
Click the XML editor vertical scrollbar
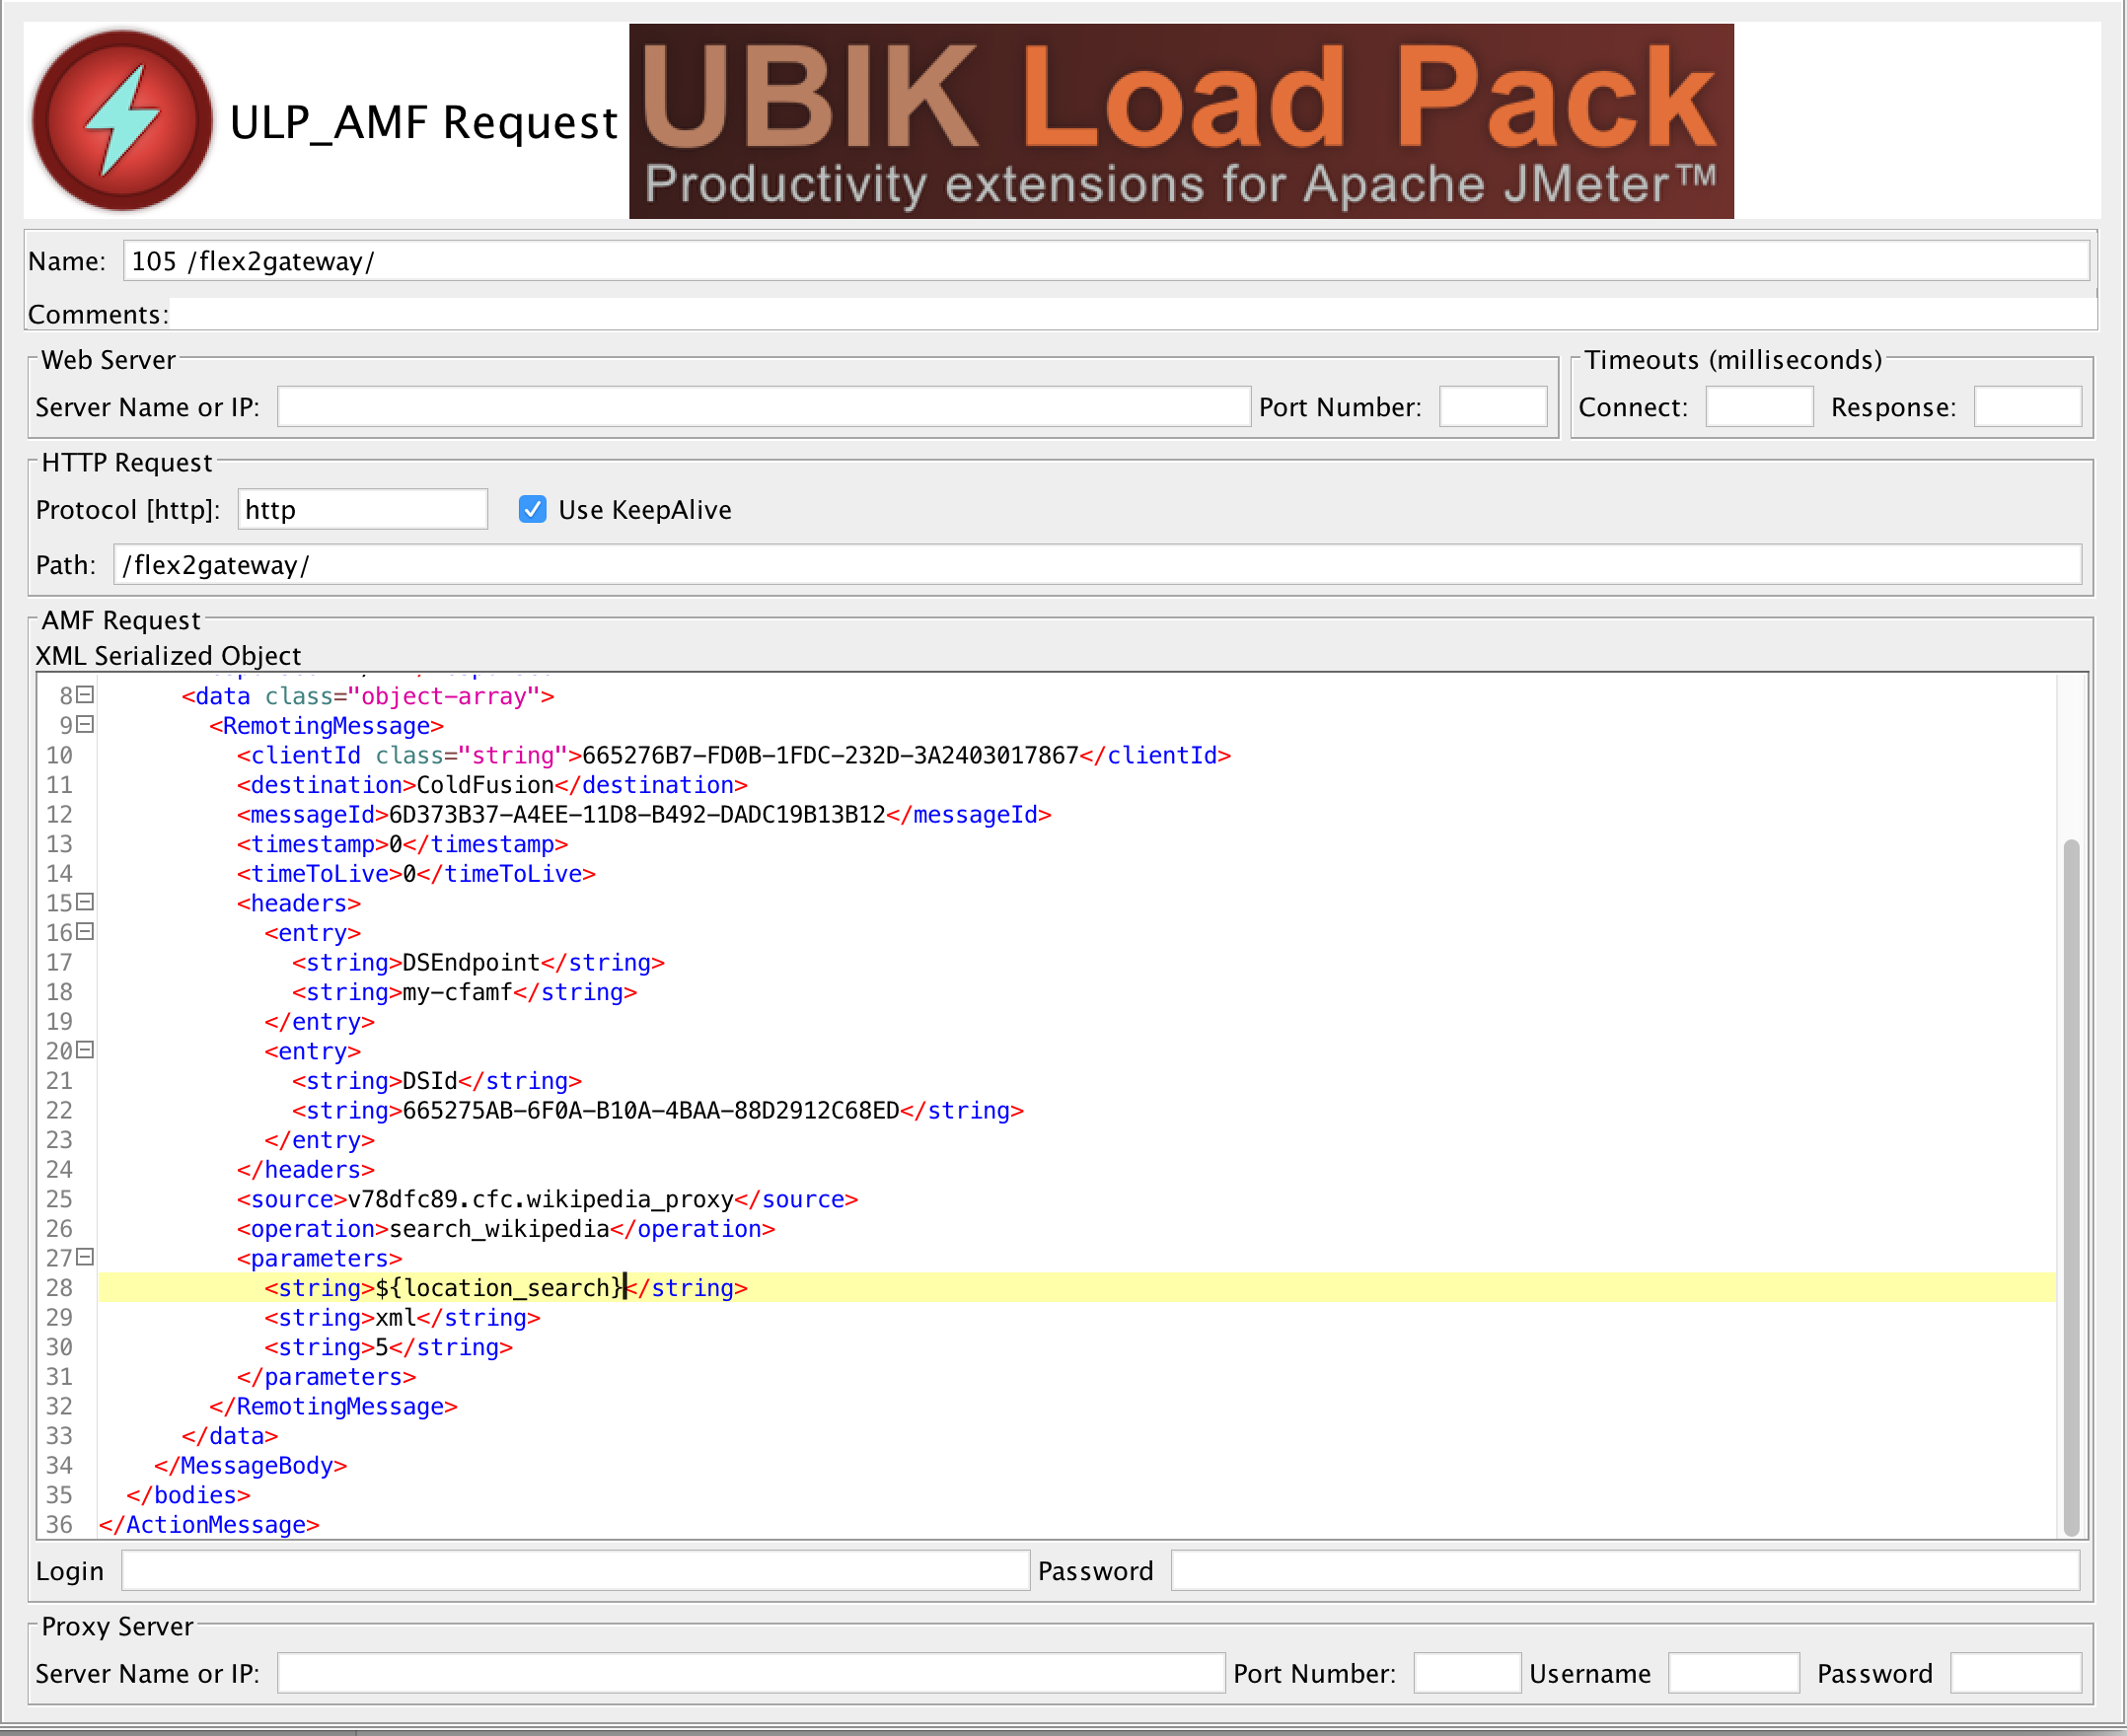click(2071, 1186)
